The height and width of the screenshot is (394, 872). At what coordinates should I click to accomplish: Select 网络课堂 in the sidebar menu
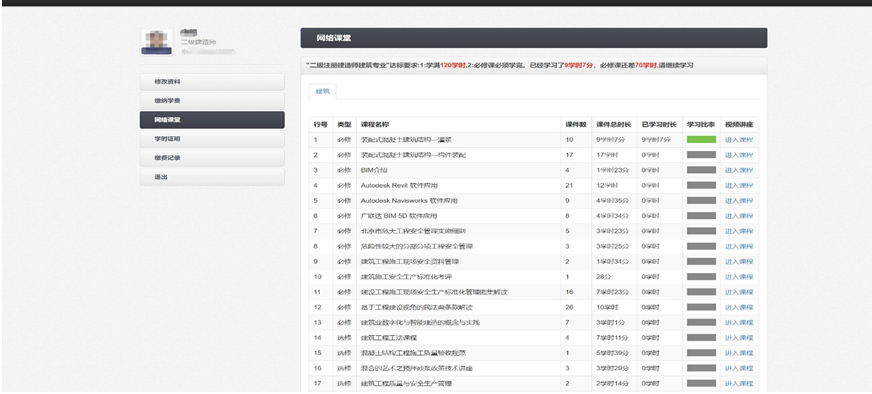click(212, 120)
